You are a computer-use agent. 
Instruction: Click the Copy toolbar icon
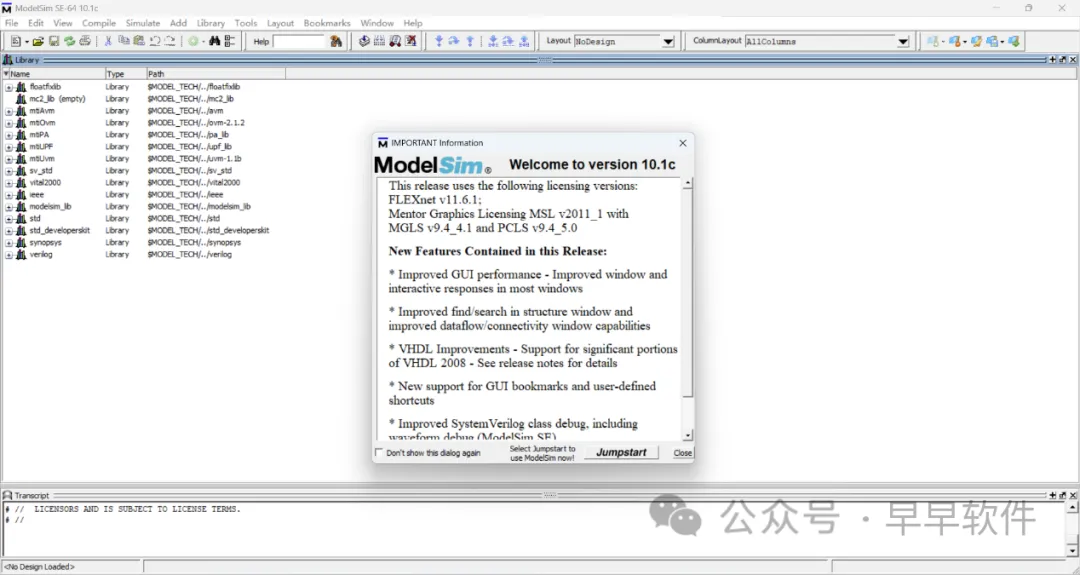pos(124,41)
